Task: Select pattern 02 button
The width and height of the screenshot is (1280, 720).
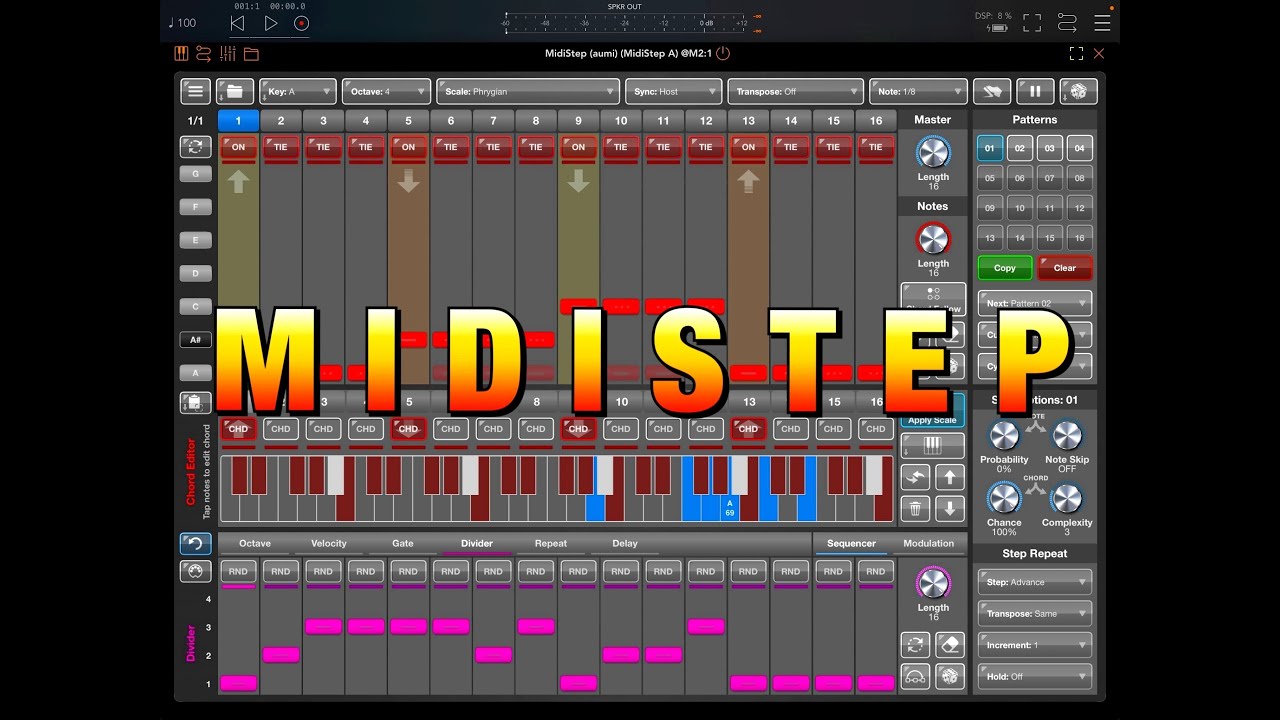Action: (x=1019, y=148)
